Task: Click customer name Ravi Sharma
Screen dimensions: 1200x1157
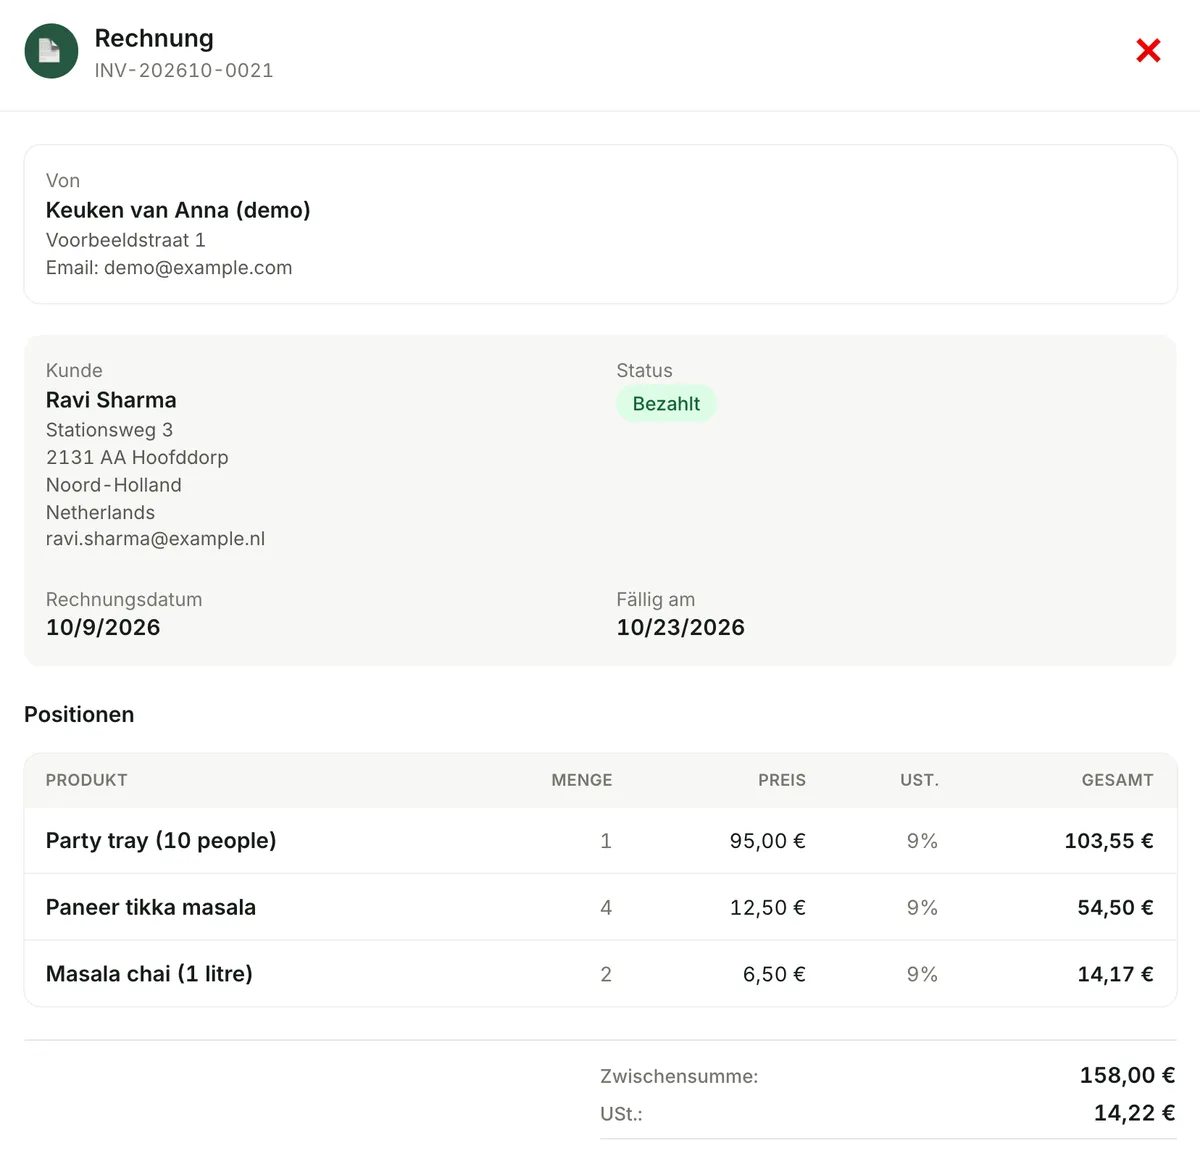Action: (111, 400)
